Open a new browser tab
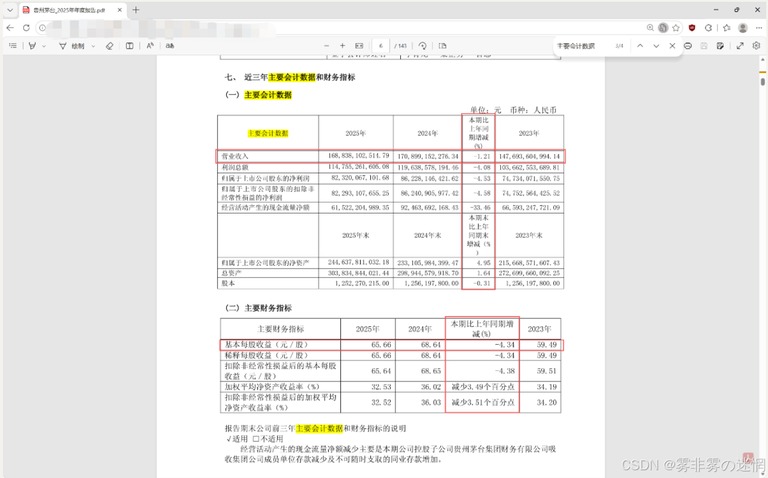The image size is (768, 478). [x=136, y=10]
